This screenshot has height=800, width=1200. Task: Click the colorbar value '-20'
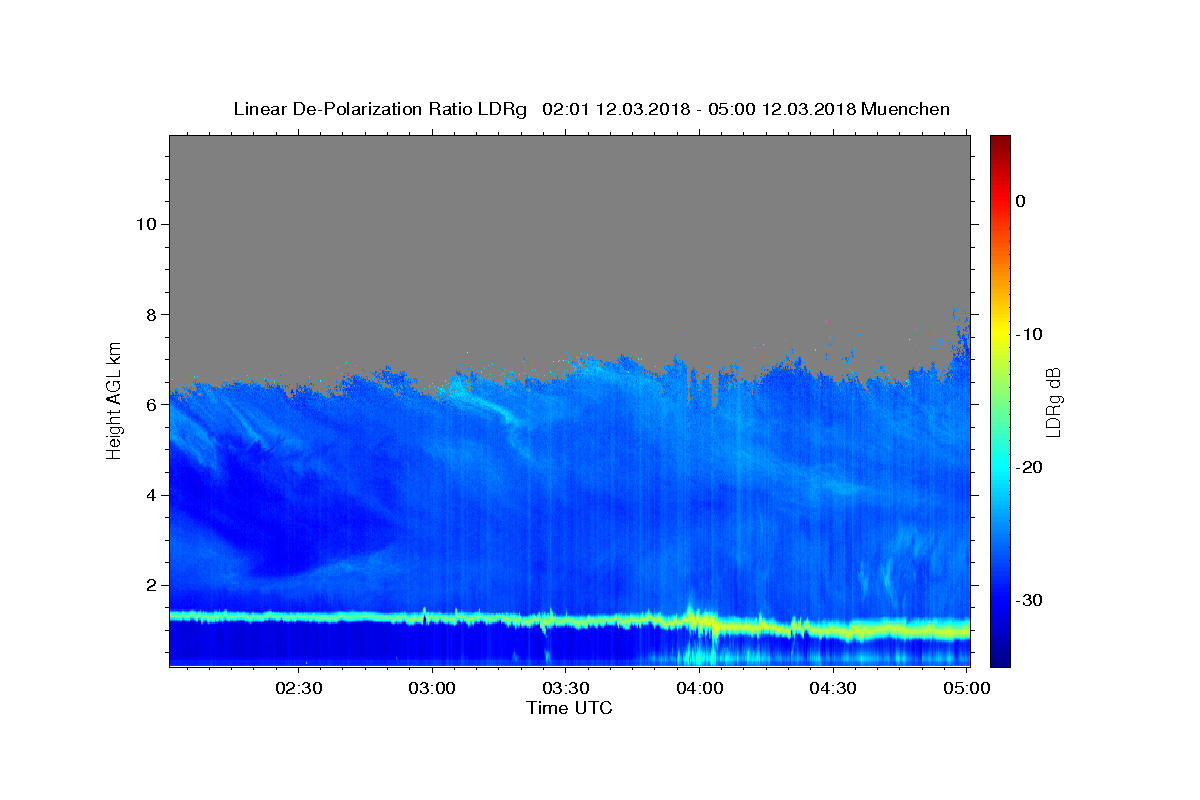coord(1030,467)
